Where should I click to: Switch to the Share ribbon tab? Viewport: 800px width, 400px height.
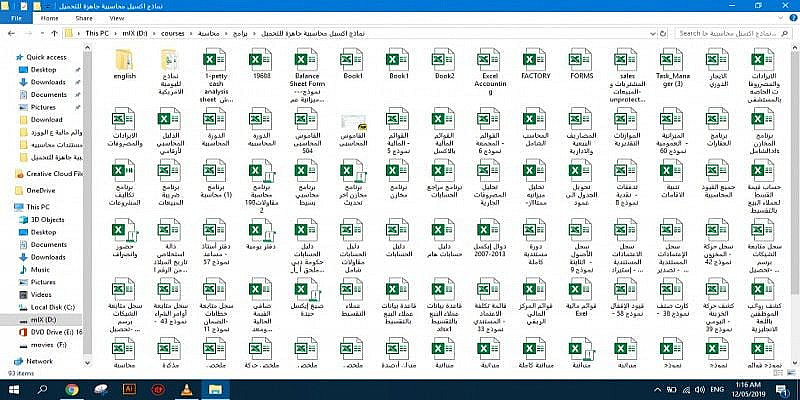(x=84, y=18)
